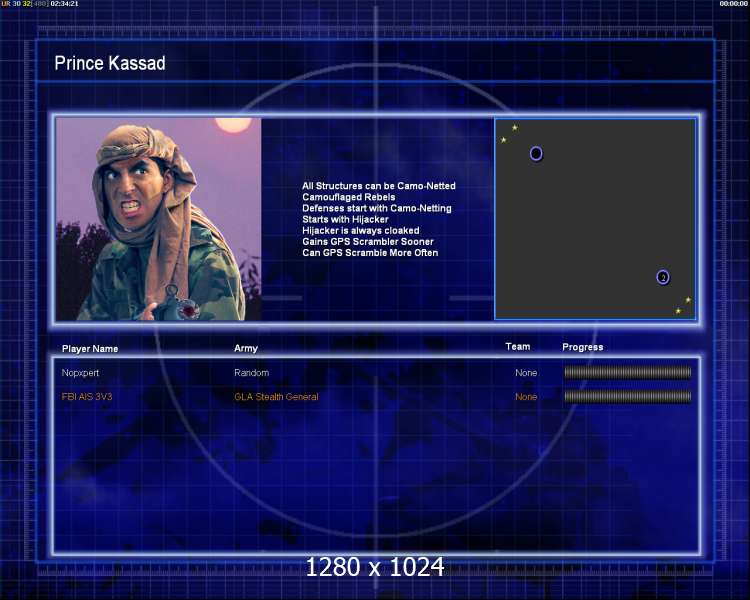Viewport: 750px width, 600px height.
Task: Click the 00:00:00 timer readout
Action: (x=734, y=4)
